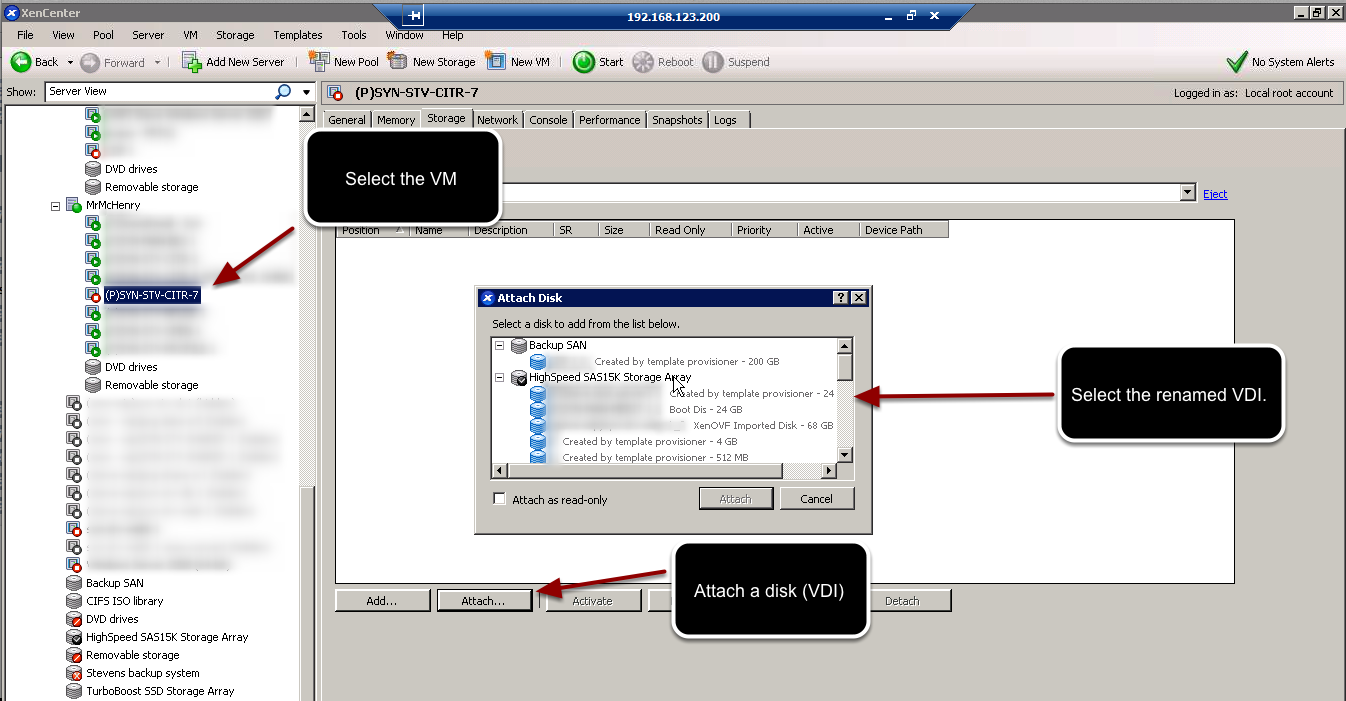
Task: Click the Suspend toolbar icon
Action: pos(713,62)
